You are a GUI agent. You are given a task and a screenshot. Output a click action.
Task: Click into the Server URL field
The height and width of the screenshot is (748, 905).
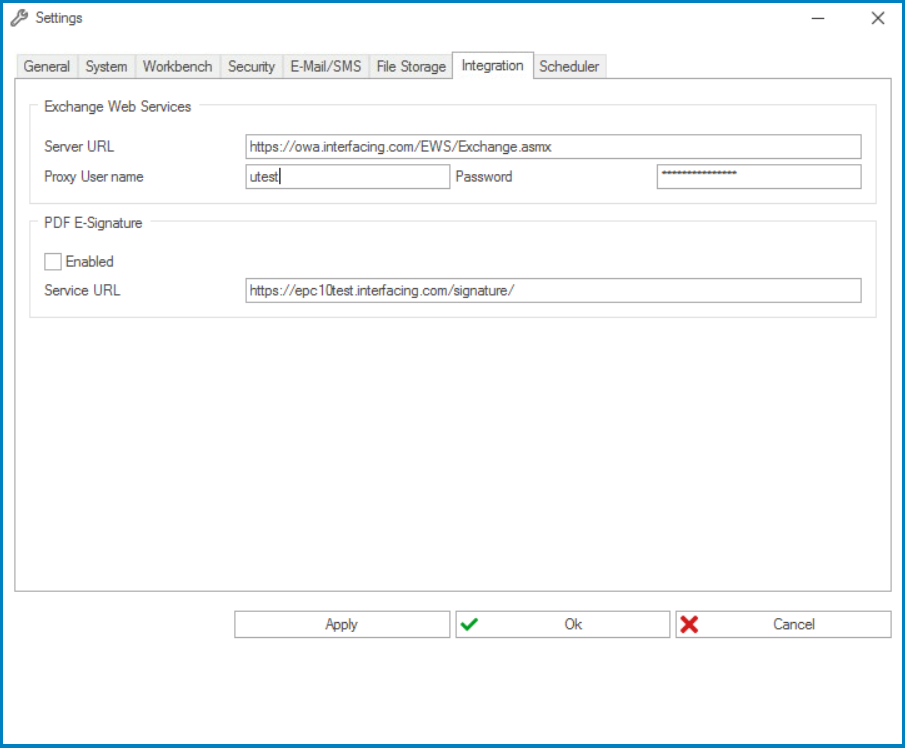[x=553, y=147]
